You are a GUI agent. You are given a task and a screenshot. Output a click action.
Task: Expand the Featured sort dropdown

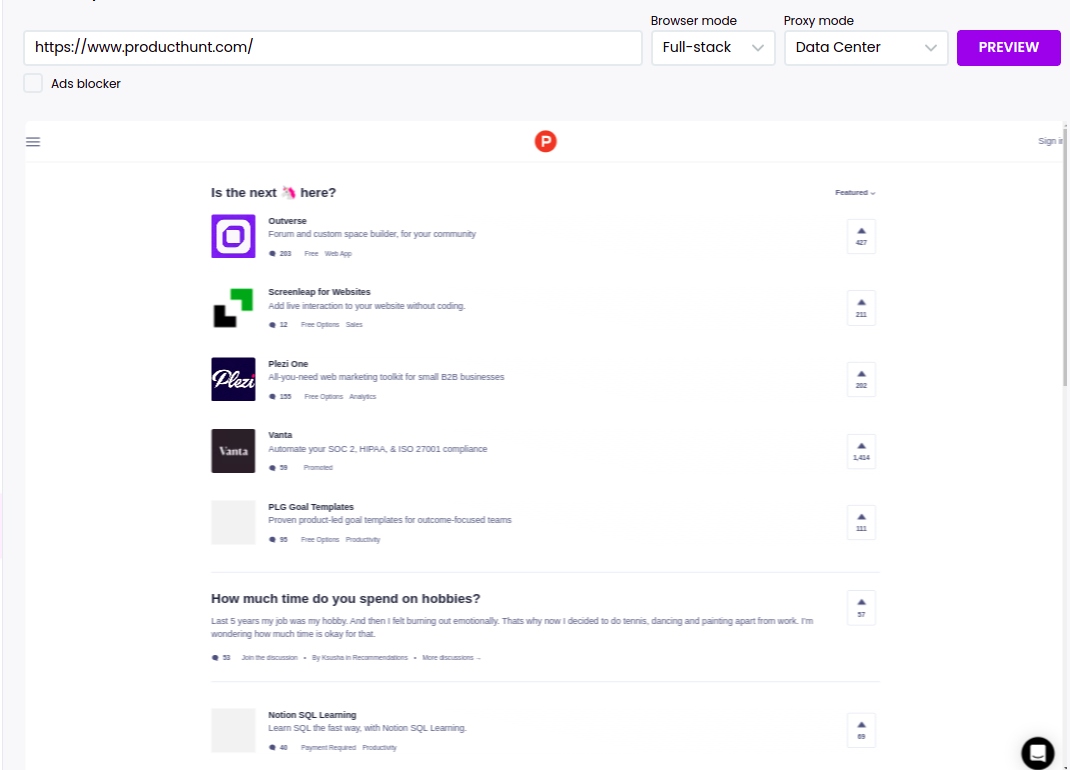[x=854, y=192]
